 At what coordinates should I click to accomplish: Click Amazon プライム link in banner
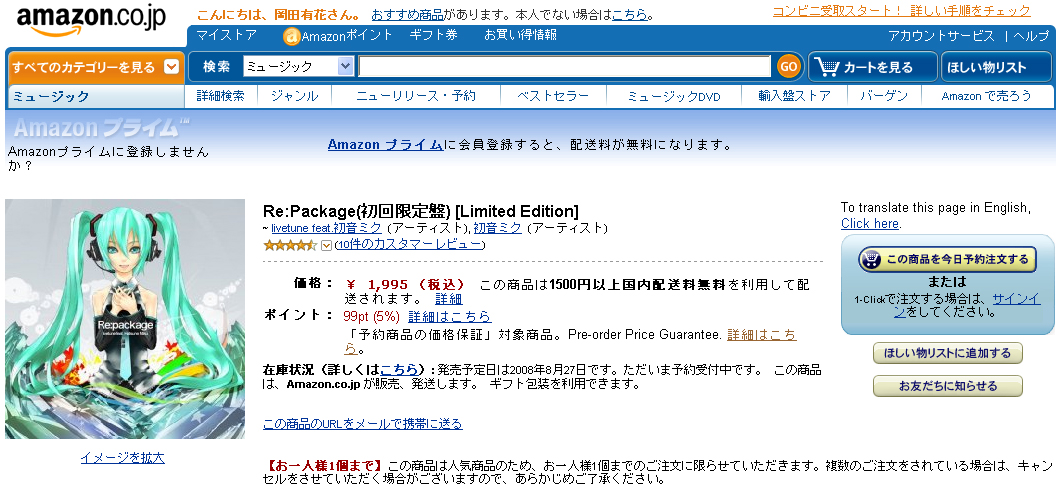click(x=385, y=144)
